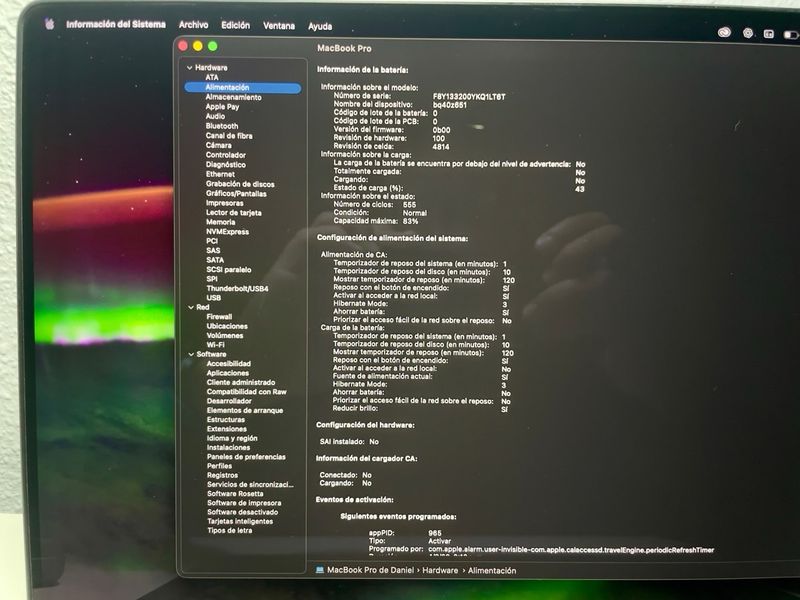Select Grabación de discos in the sidebar
800x600 pixels.
tap(240, 184)
